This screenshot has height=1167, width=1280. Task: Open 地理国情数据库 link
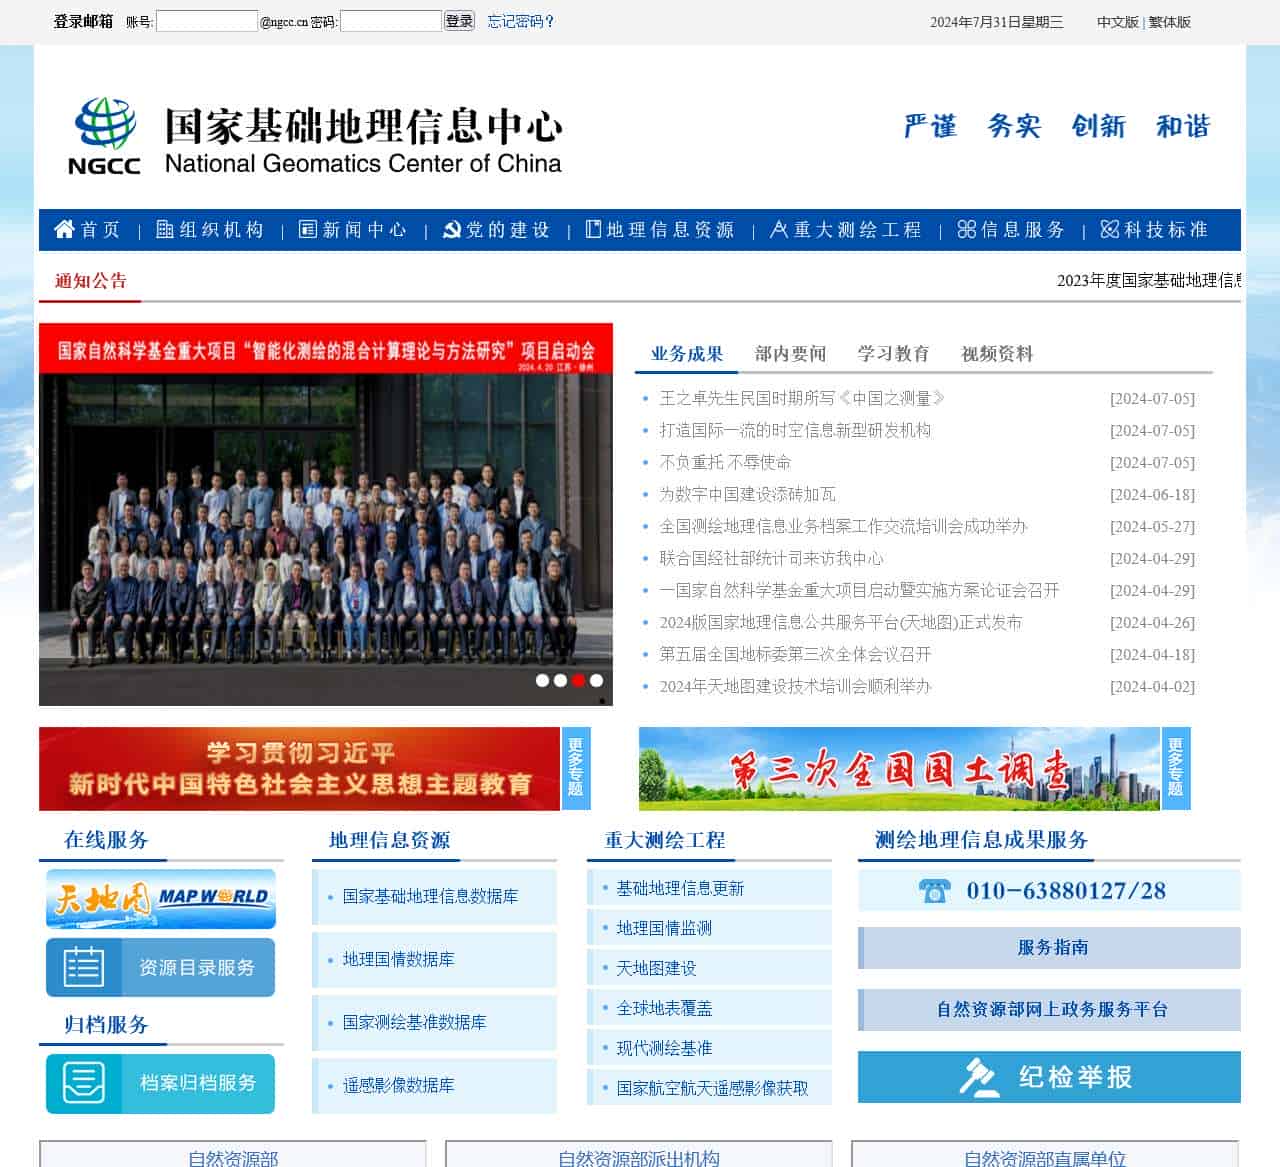398,959
